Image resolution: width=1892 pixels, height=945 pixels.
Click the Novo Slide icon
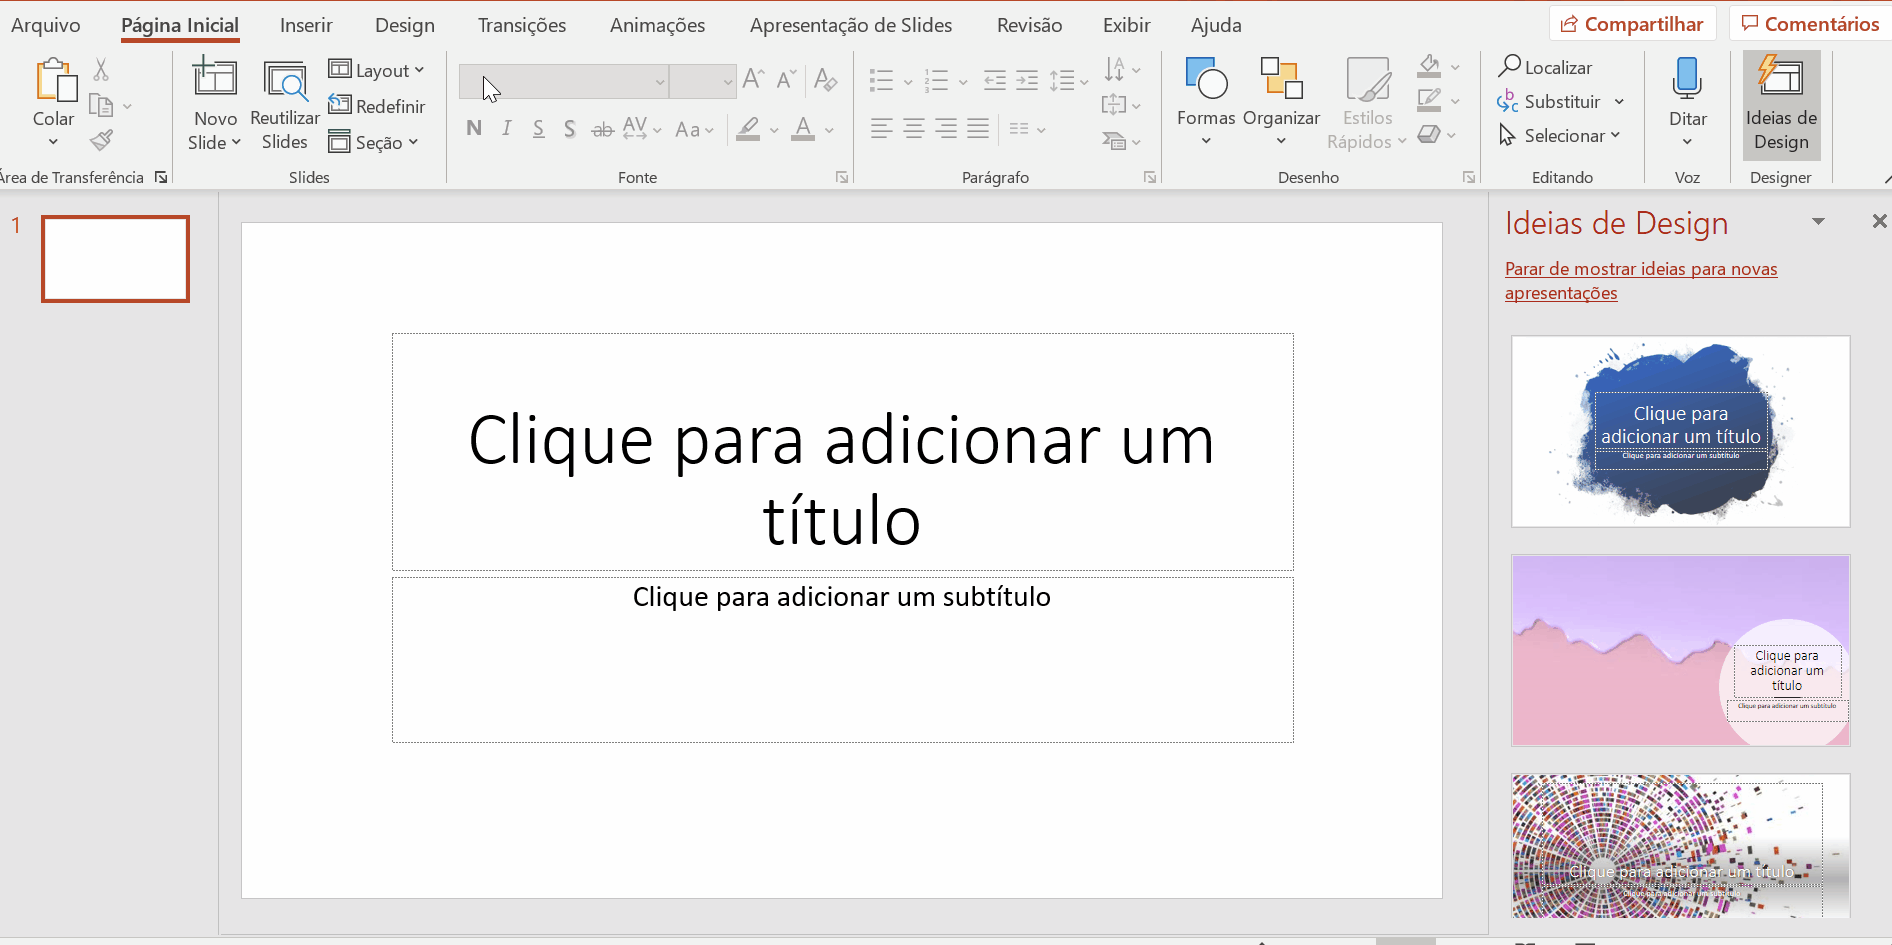click(x=215, y=78)
